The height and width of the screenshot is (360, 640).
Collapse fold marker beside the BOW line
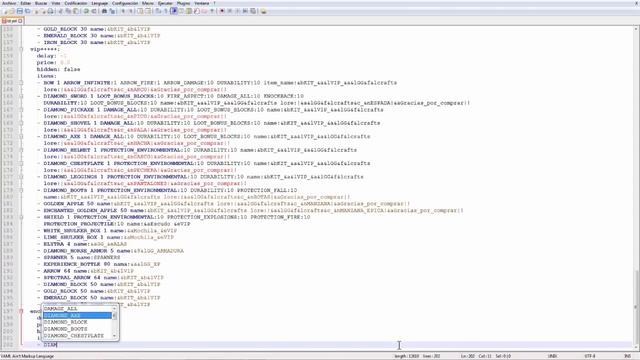point(21,83)
